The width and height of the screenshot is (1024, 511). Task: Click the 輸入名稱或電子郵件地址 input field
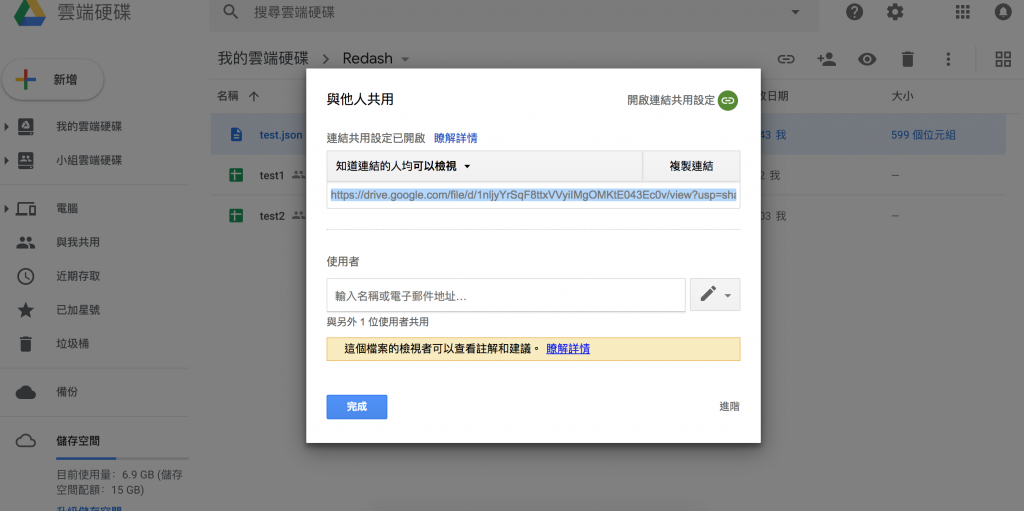[x=506, y=295]
